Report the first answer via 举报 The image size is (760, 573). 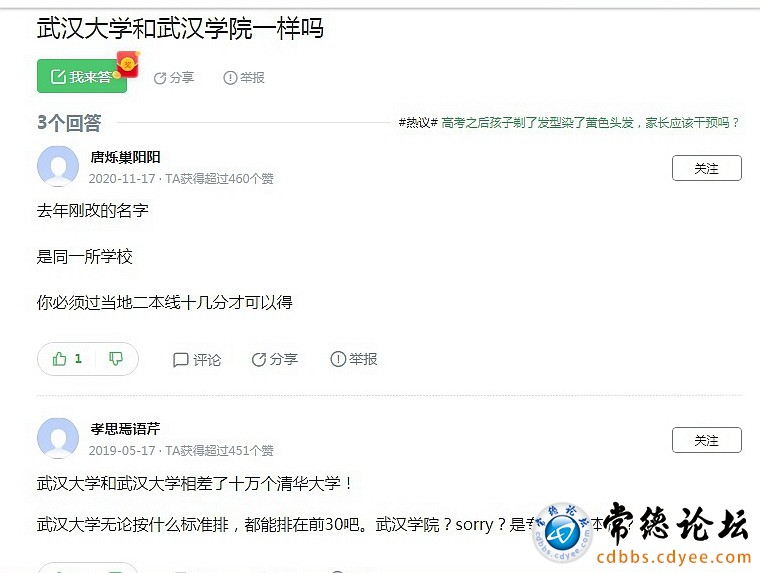[353, 359]
